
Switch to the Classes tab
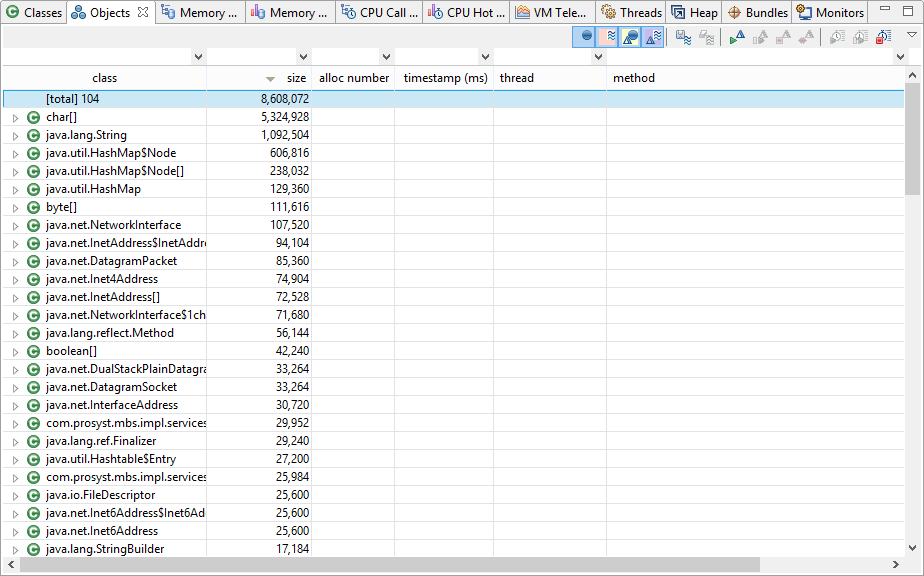[34, 13]
